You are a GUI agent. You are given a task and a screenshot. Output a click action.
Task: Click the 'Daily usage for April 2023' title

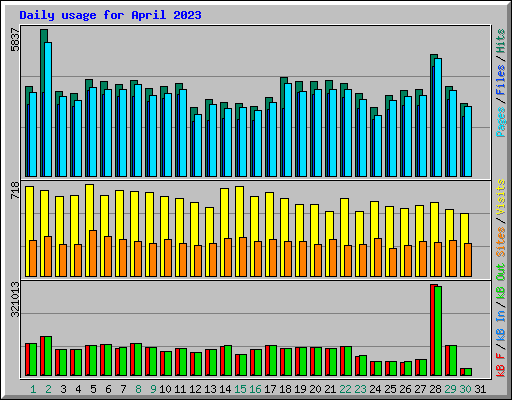click(x=110, y=15)
